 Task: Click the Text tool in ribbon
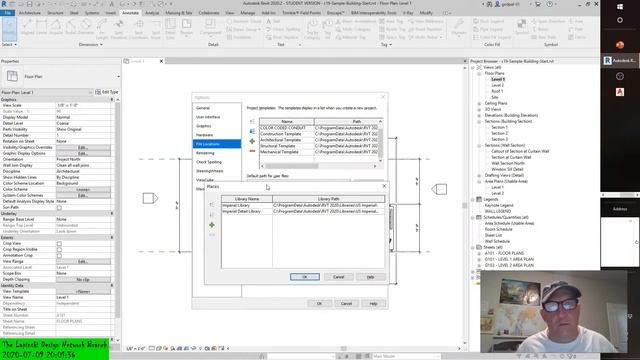(273, 21)
